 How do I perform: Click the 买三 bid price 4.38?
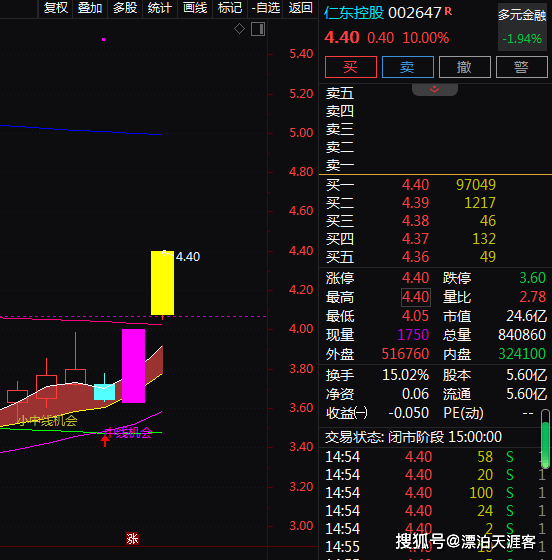(415, 221)
